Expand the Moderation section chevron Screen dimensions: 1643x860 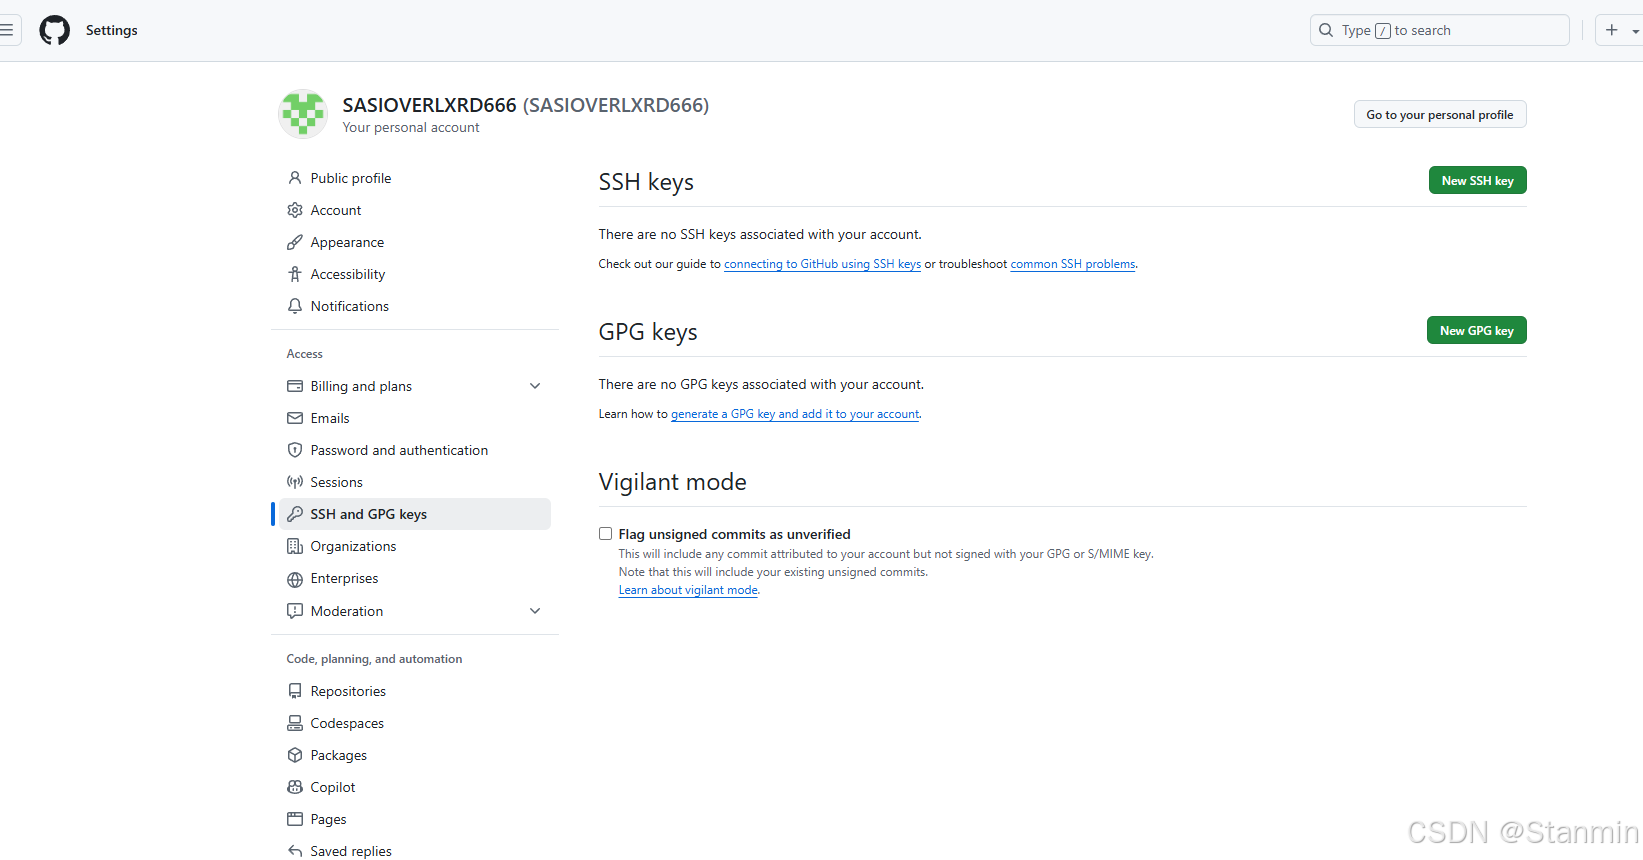coord(535,611)
